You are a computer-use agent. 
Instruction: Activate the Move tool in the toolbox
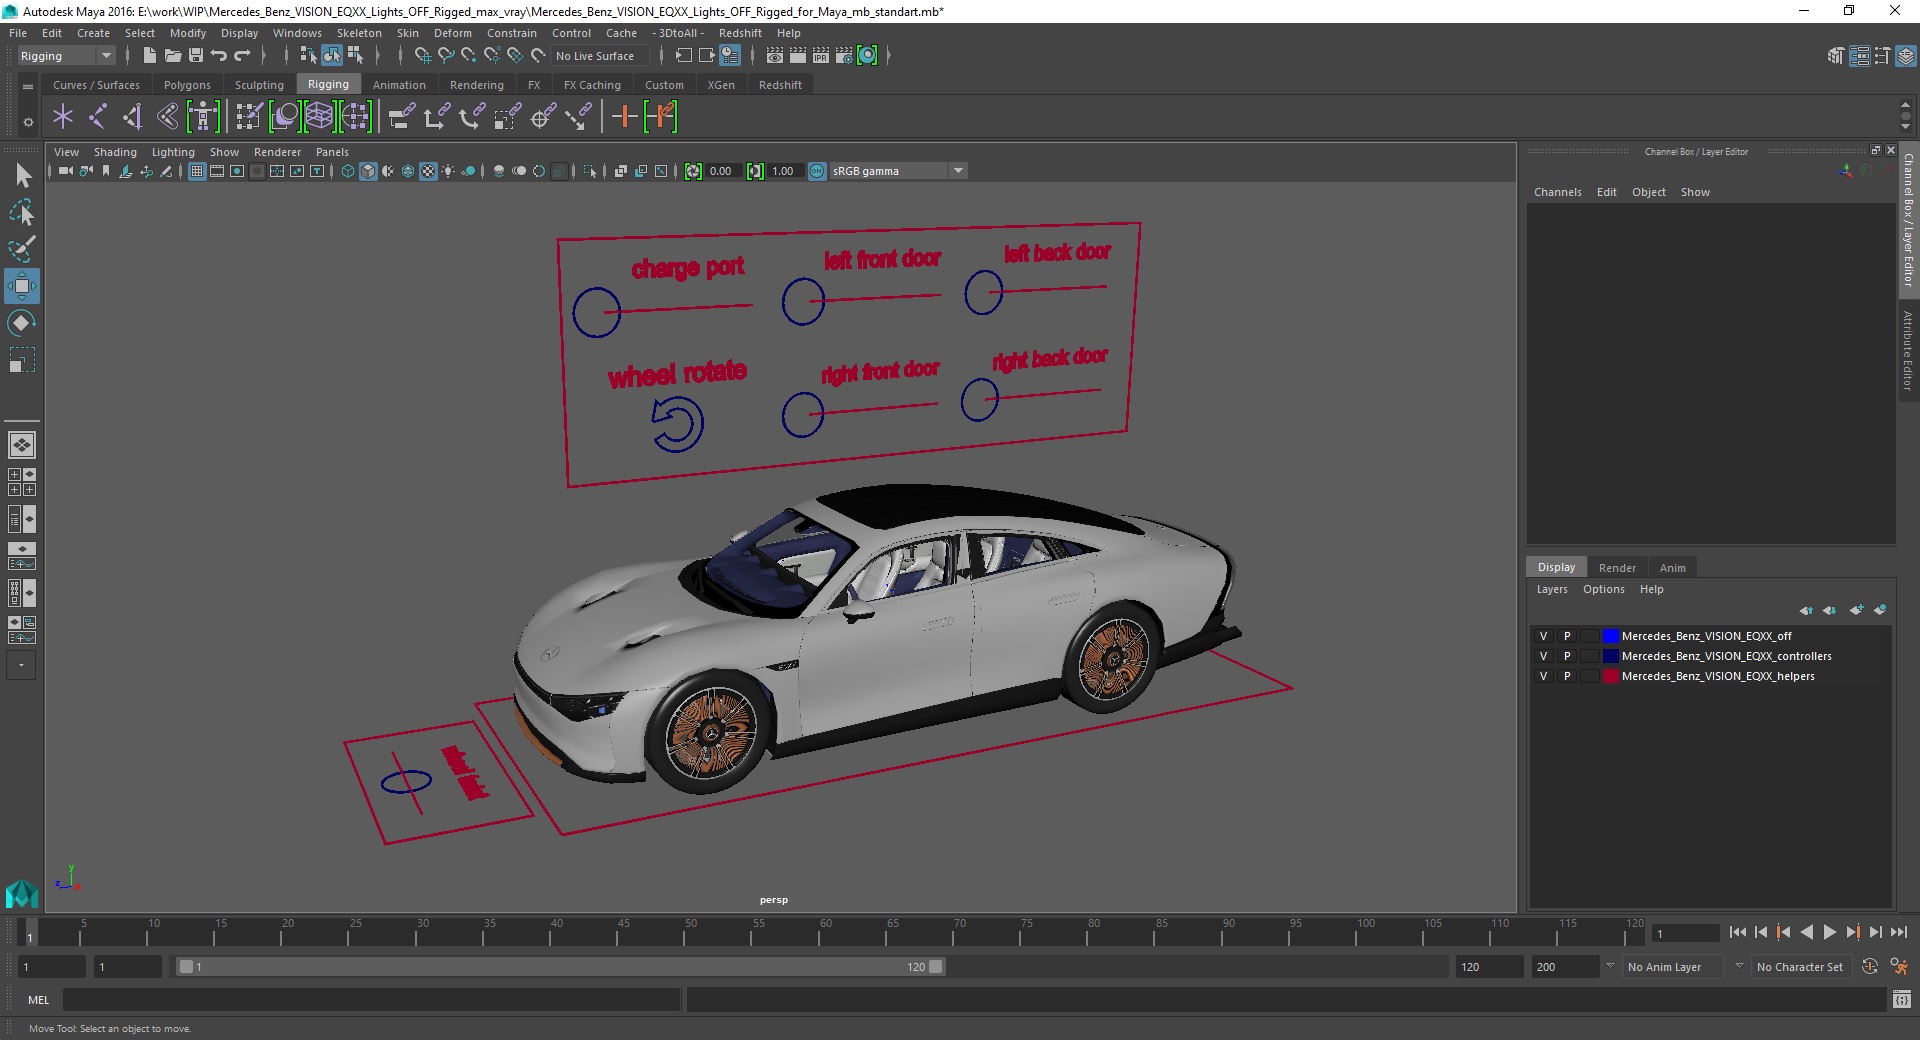pos(22,286)
